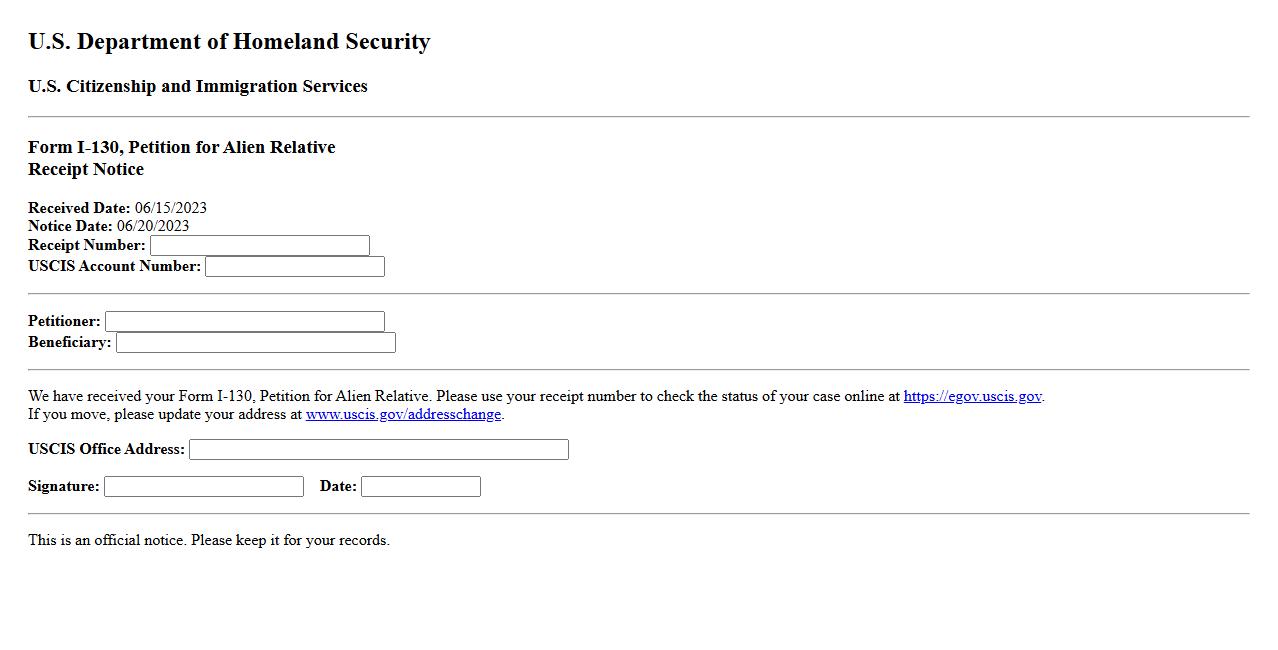This screenshot has height=650, width=1278.
Task: Click the U.S. Department of Homeland Security heading
Action: point(229,42)
